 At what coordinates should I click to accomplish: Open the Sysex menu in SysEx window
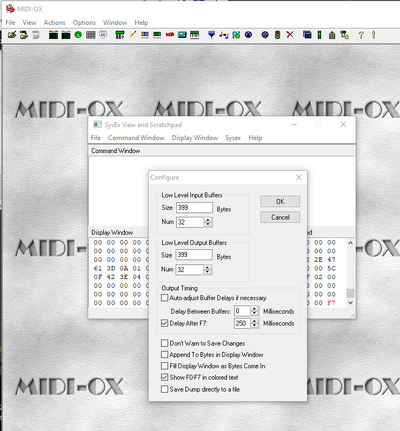tap(233, 138)
